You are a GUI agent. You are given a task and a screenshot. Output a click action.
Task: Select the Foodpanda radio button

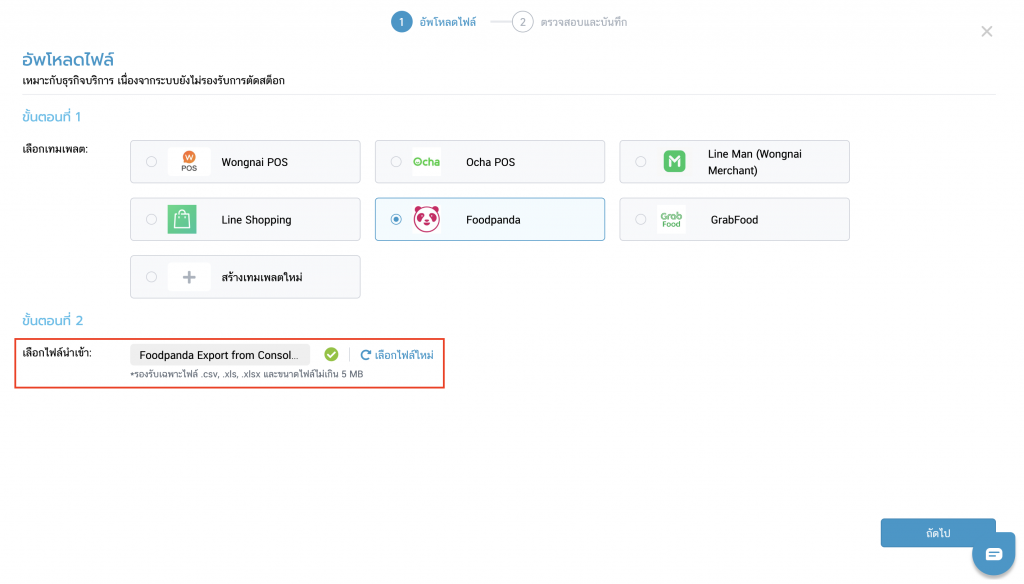396,219
